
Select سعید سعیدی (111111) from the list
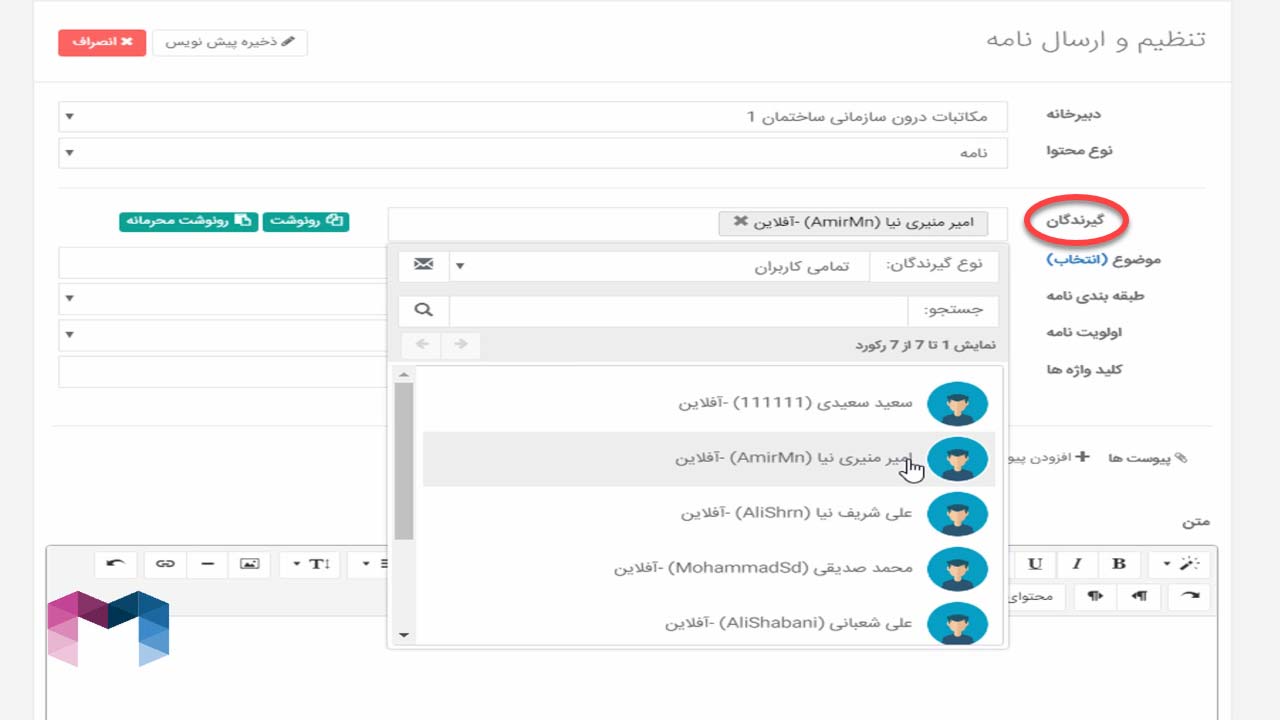[x=709, y=404]
